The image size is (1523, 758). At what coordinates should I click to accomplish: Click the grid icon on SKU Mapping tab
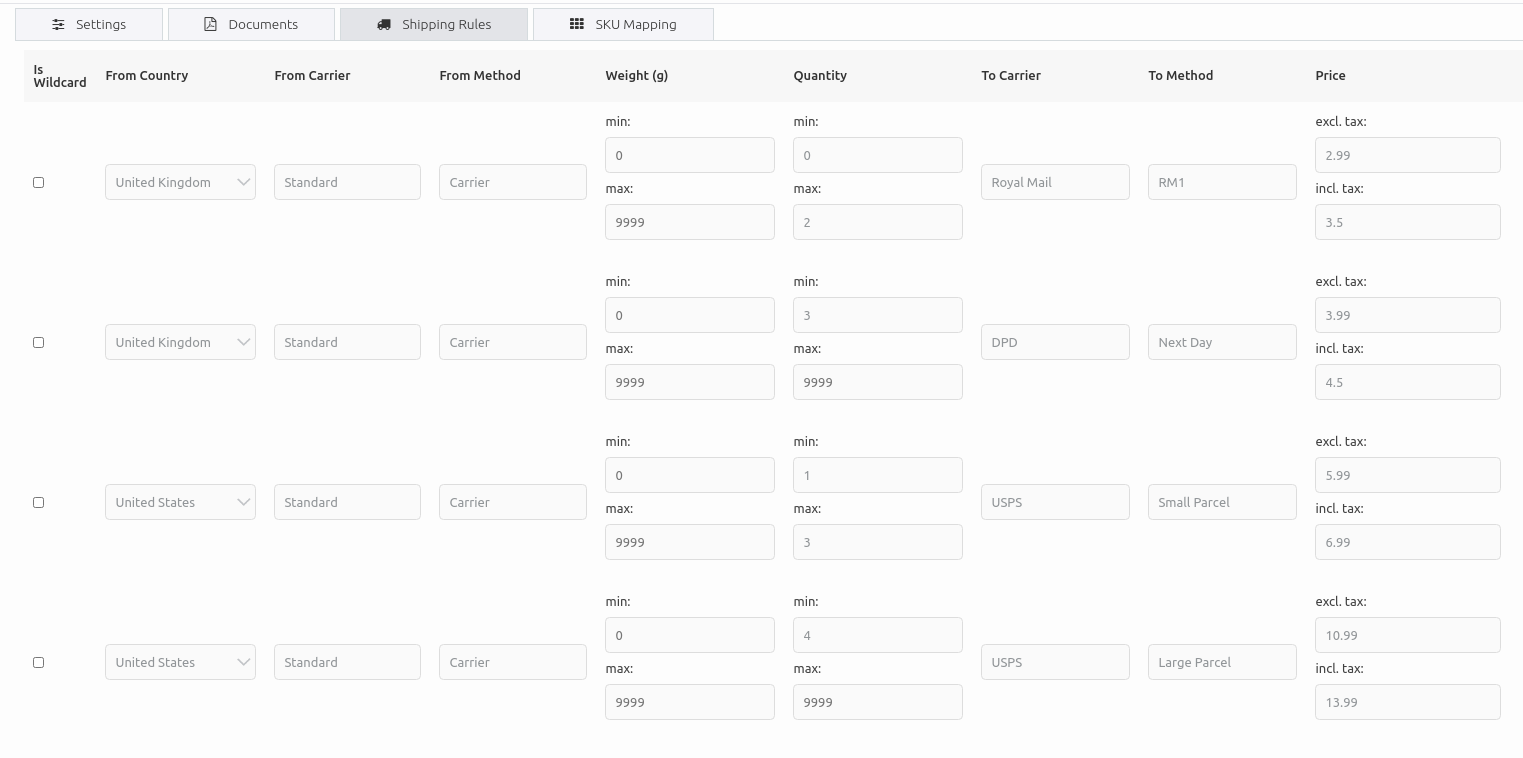577,24
